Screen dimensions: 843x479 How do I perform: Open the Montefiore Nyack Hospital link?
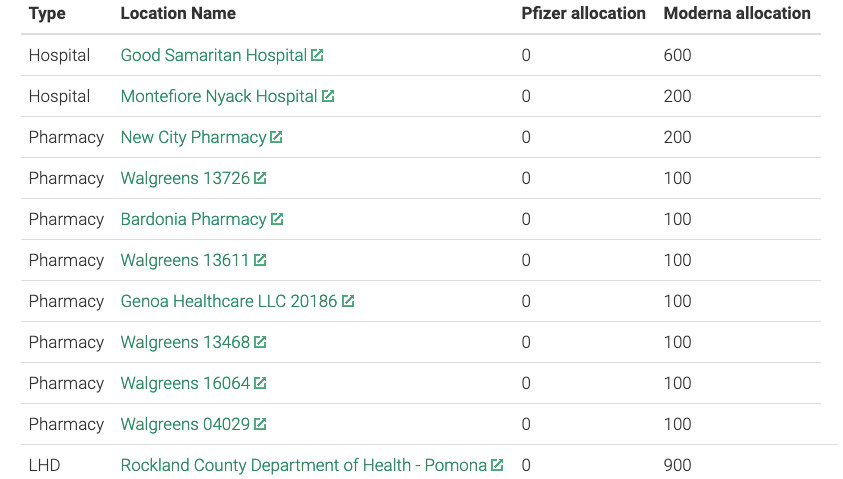pos(219,97)
